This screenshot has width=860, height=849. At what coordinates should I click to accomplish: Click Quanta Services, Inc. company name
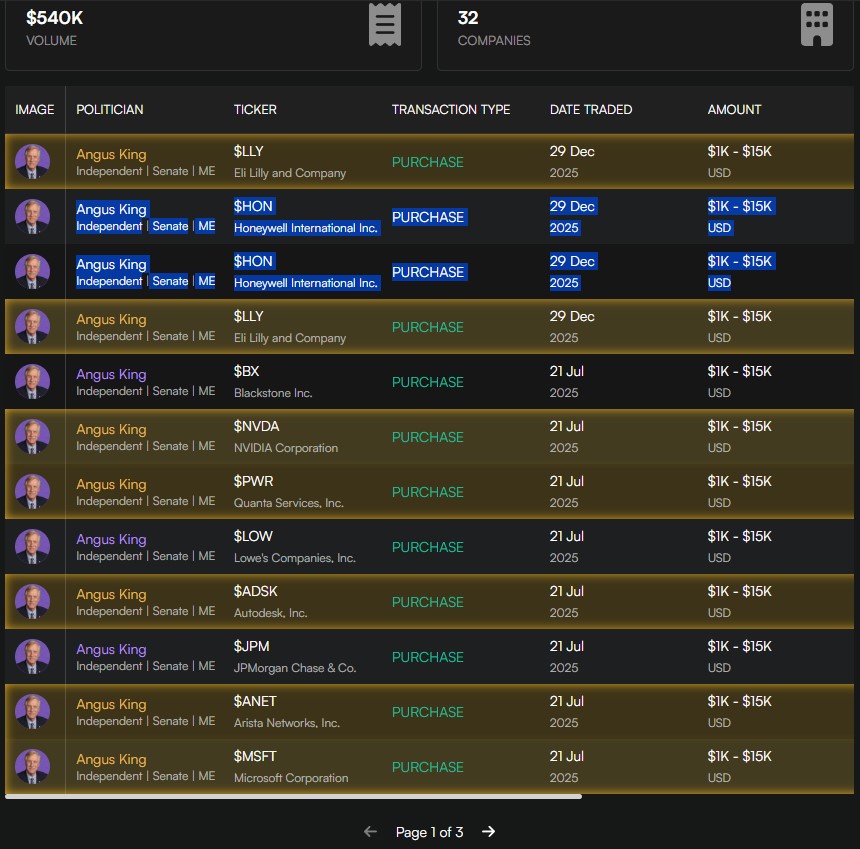click(x=288, y=503)
